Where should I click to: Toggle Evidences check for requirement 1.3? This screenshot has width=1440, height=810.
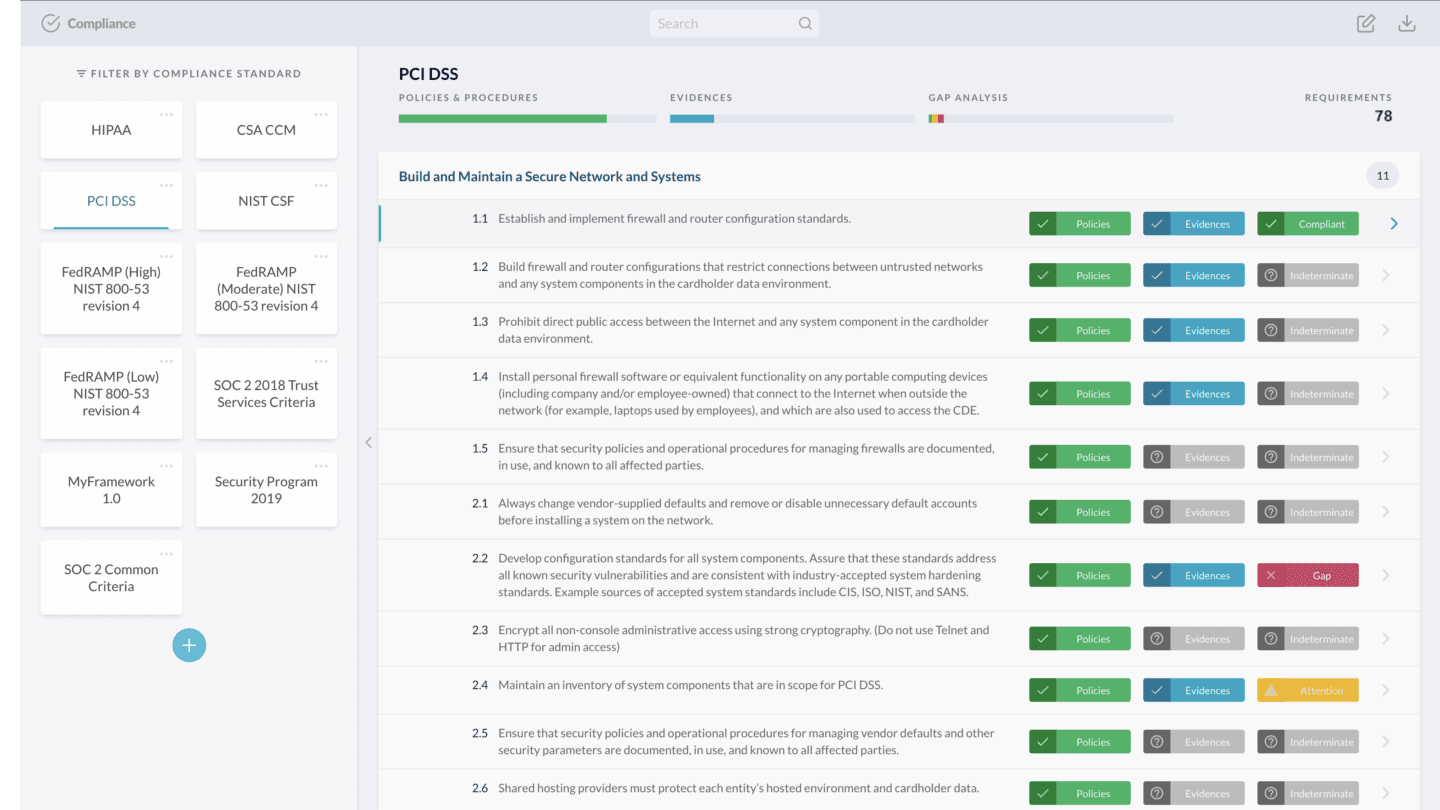1157,331
